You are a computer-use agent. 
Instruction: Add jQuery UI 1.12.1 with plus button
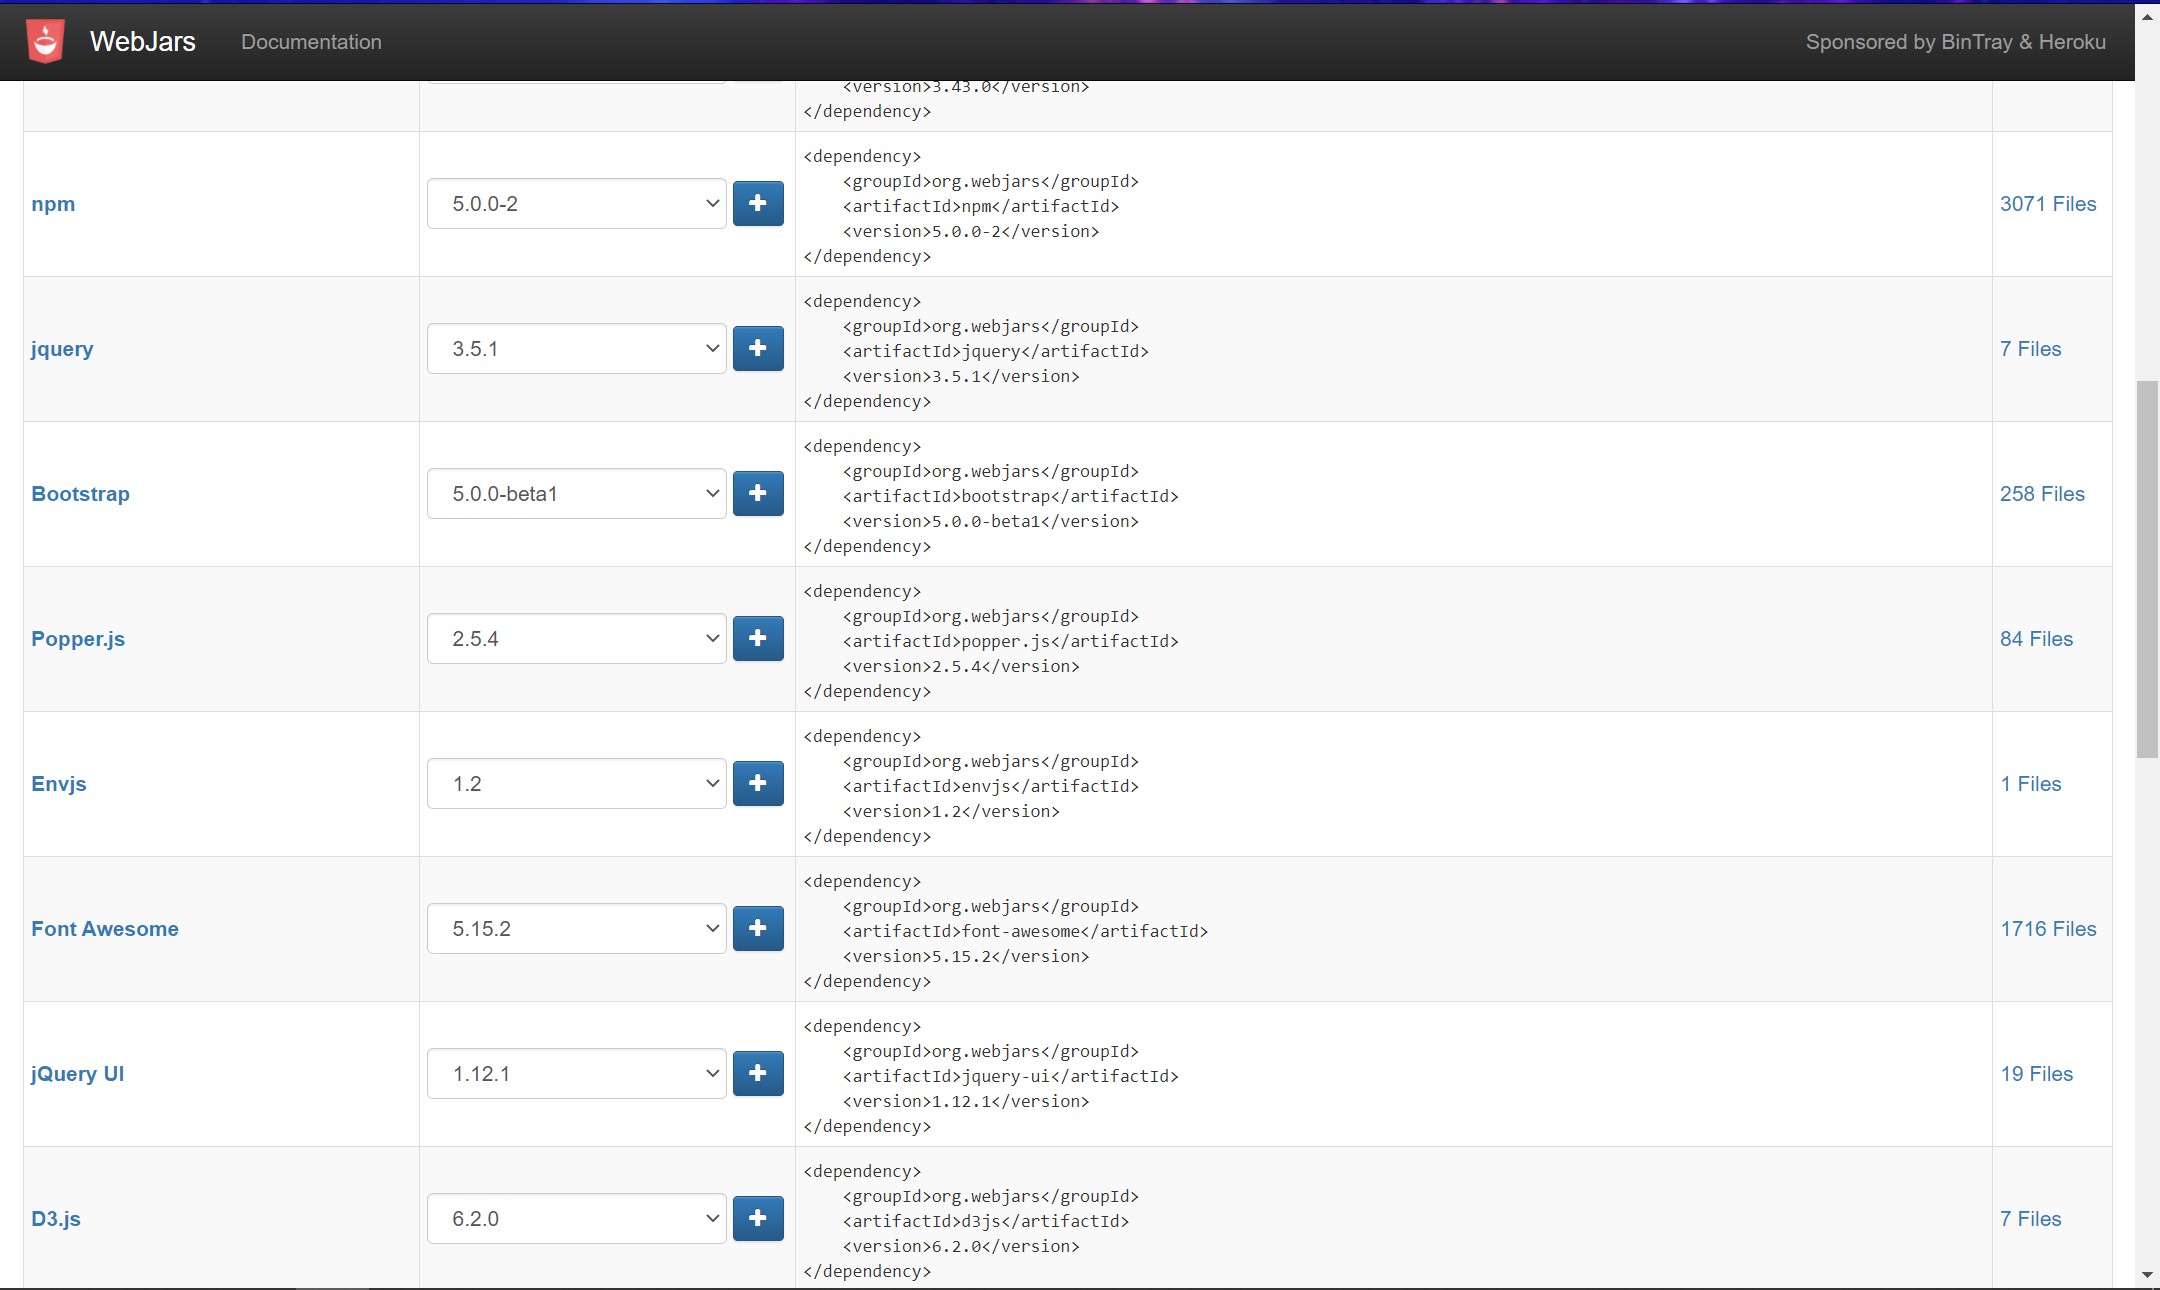(x=758, y=1073)
